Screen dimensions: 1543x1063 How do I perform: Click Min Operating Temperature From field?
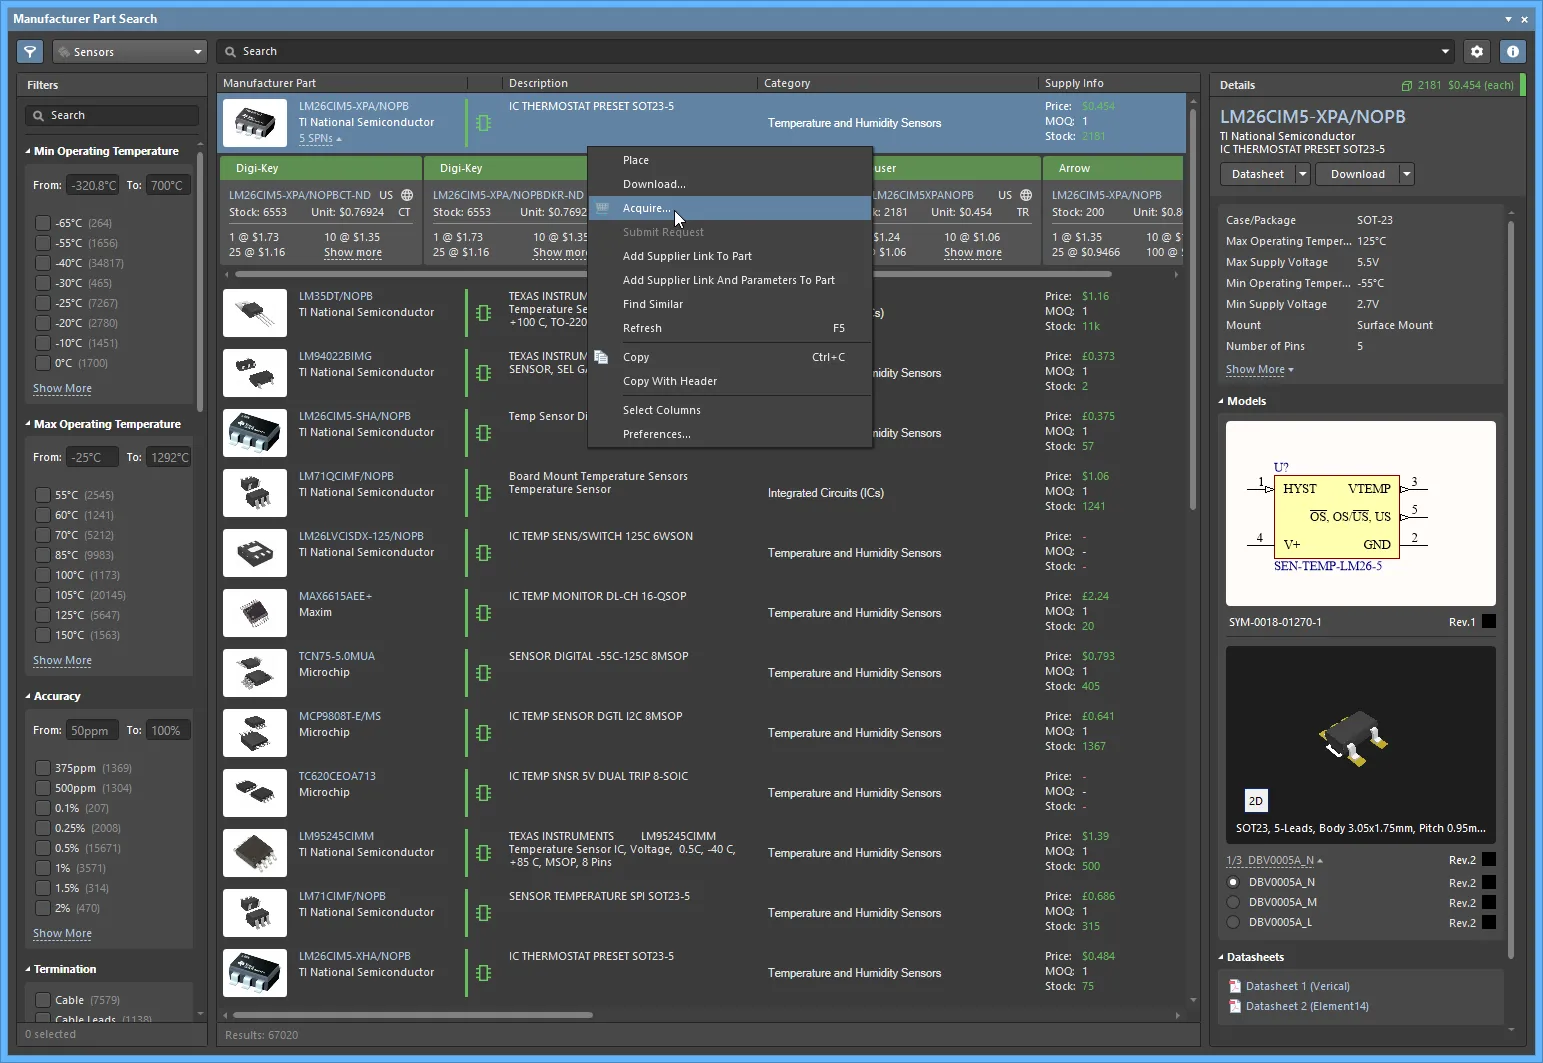point(93,185)
